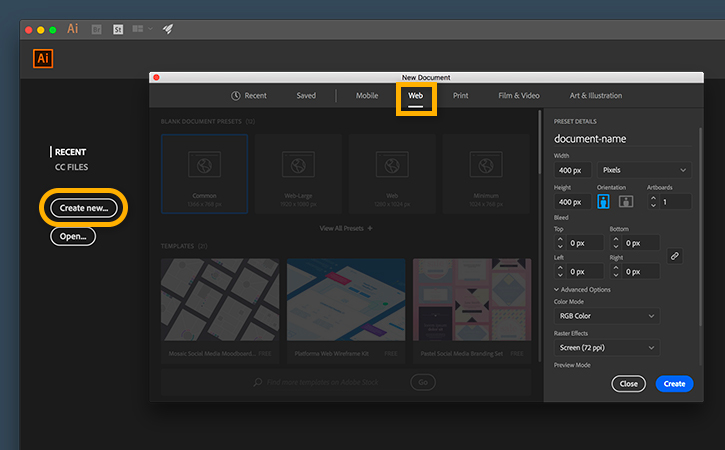The height and width of the screenshot is (450, 725).
Task: Click the Open... button
Action: 73,237
